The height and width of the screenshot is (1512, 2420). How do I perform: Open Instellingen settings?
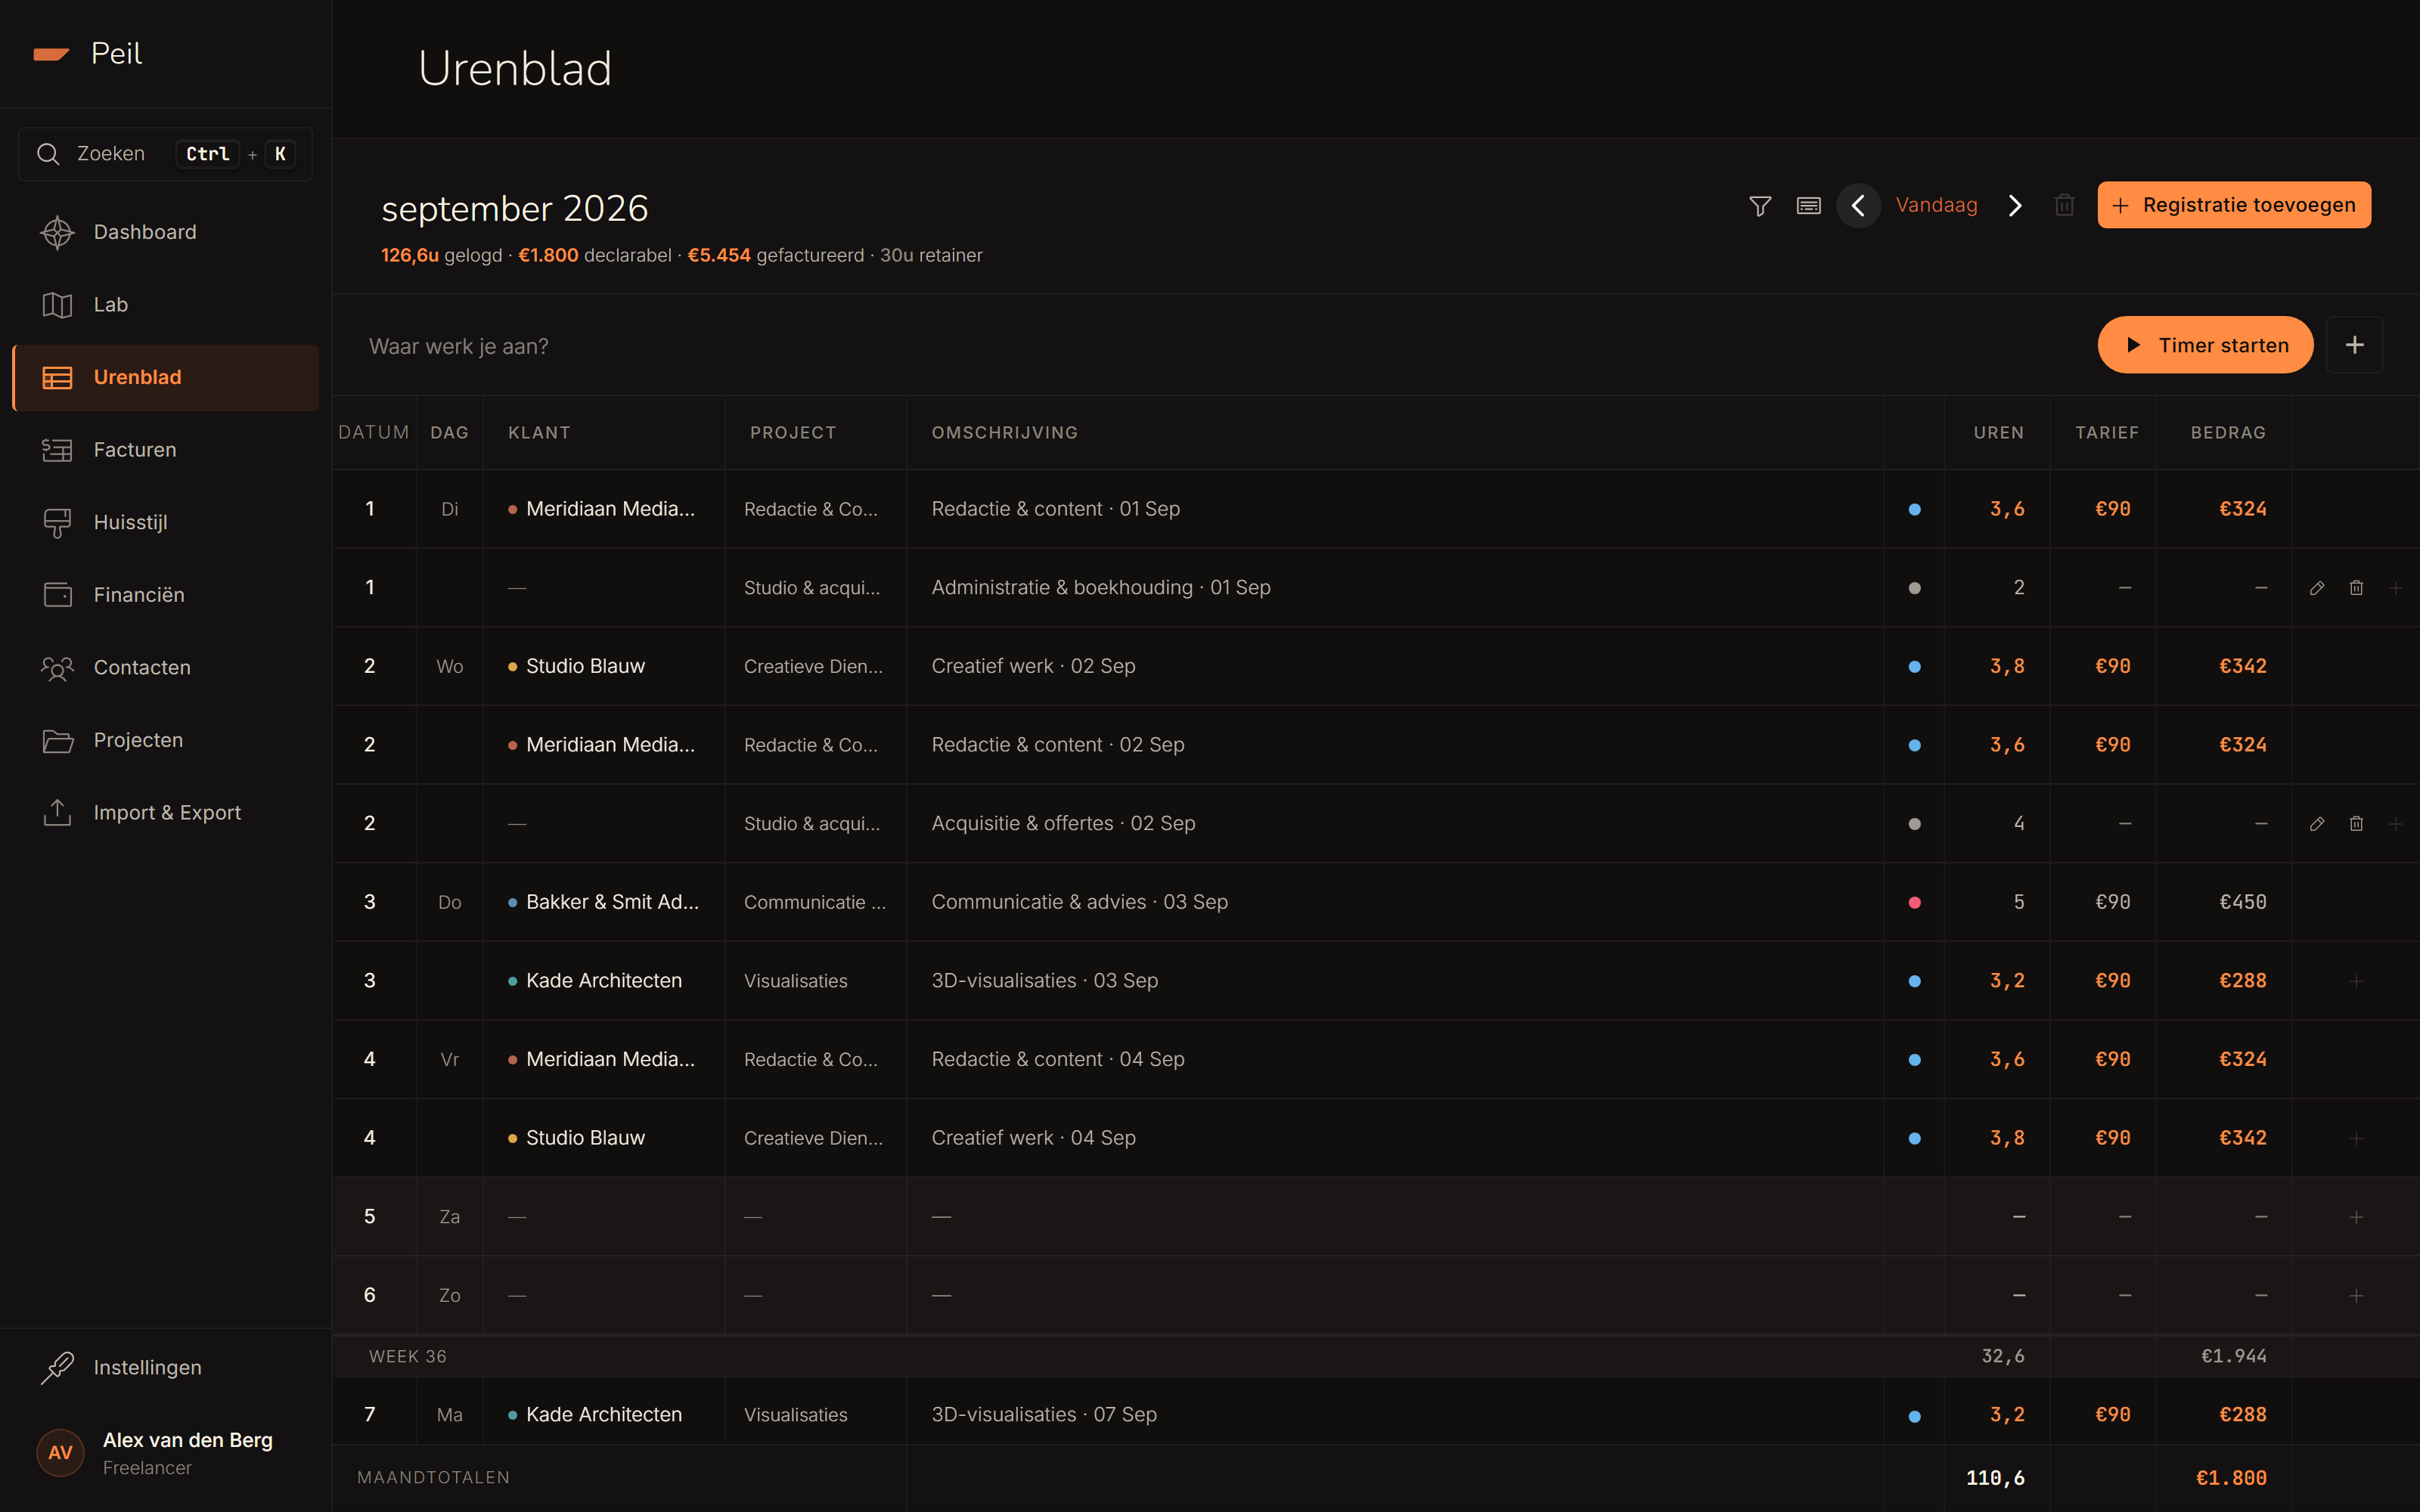165,1367
